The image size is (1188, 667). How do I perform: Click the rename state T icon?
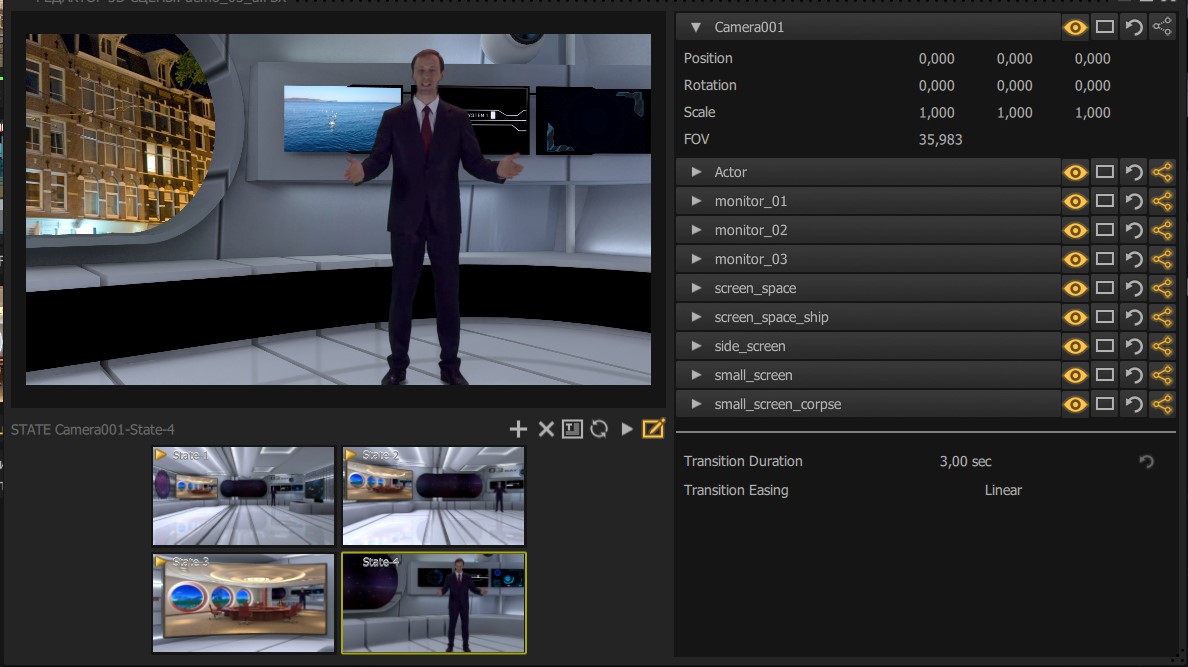572,430
